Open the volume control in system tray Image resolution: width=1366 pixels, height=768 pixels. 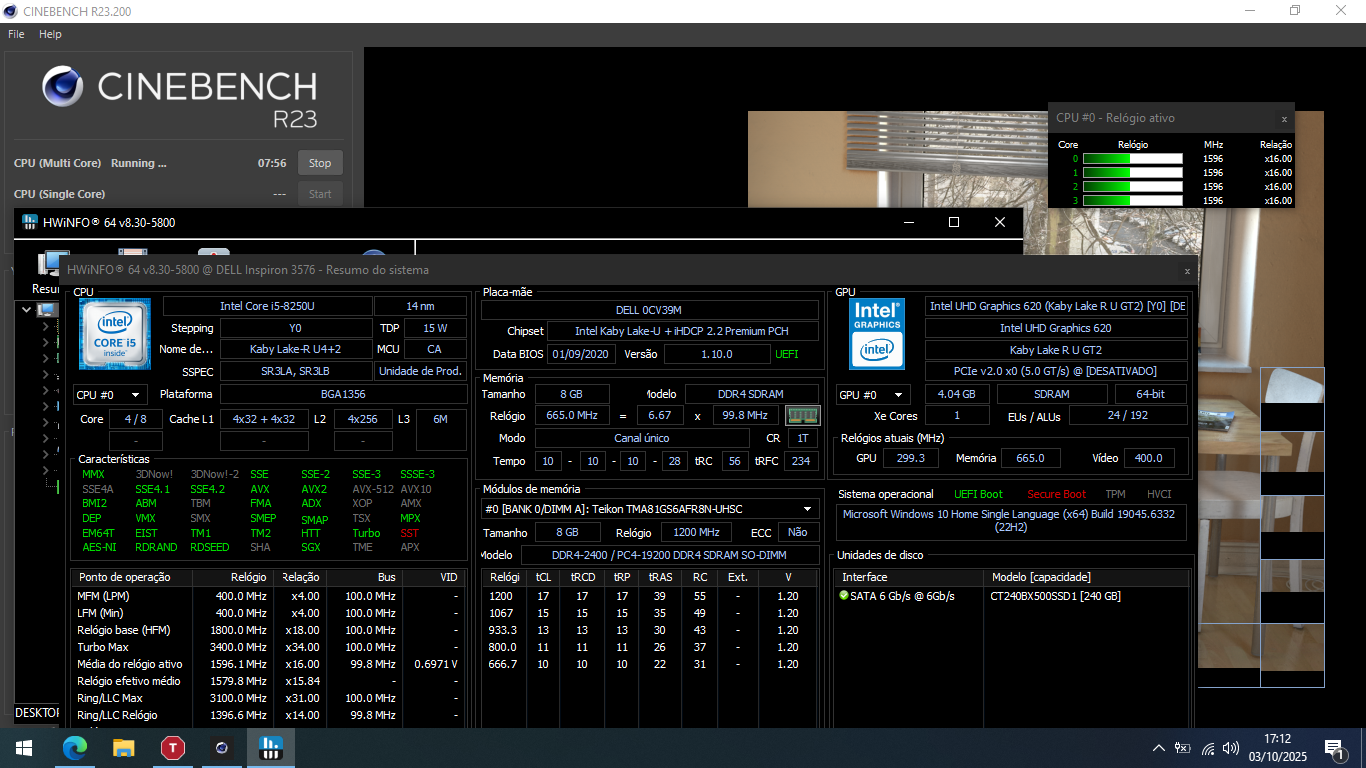point(1231,748)
